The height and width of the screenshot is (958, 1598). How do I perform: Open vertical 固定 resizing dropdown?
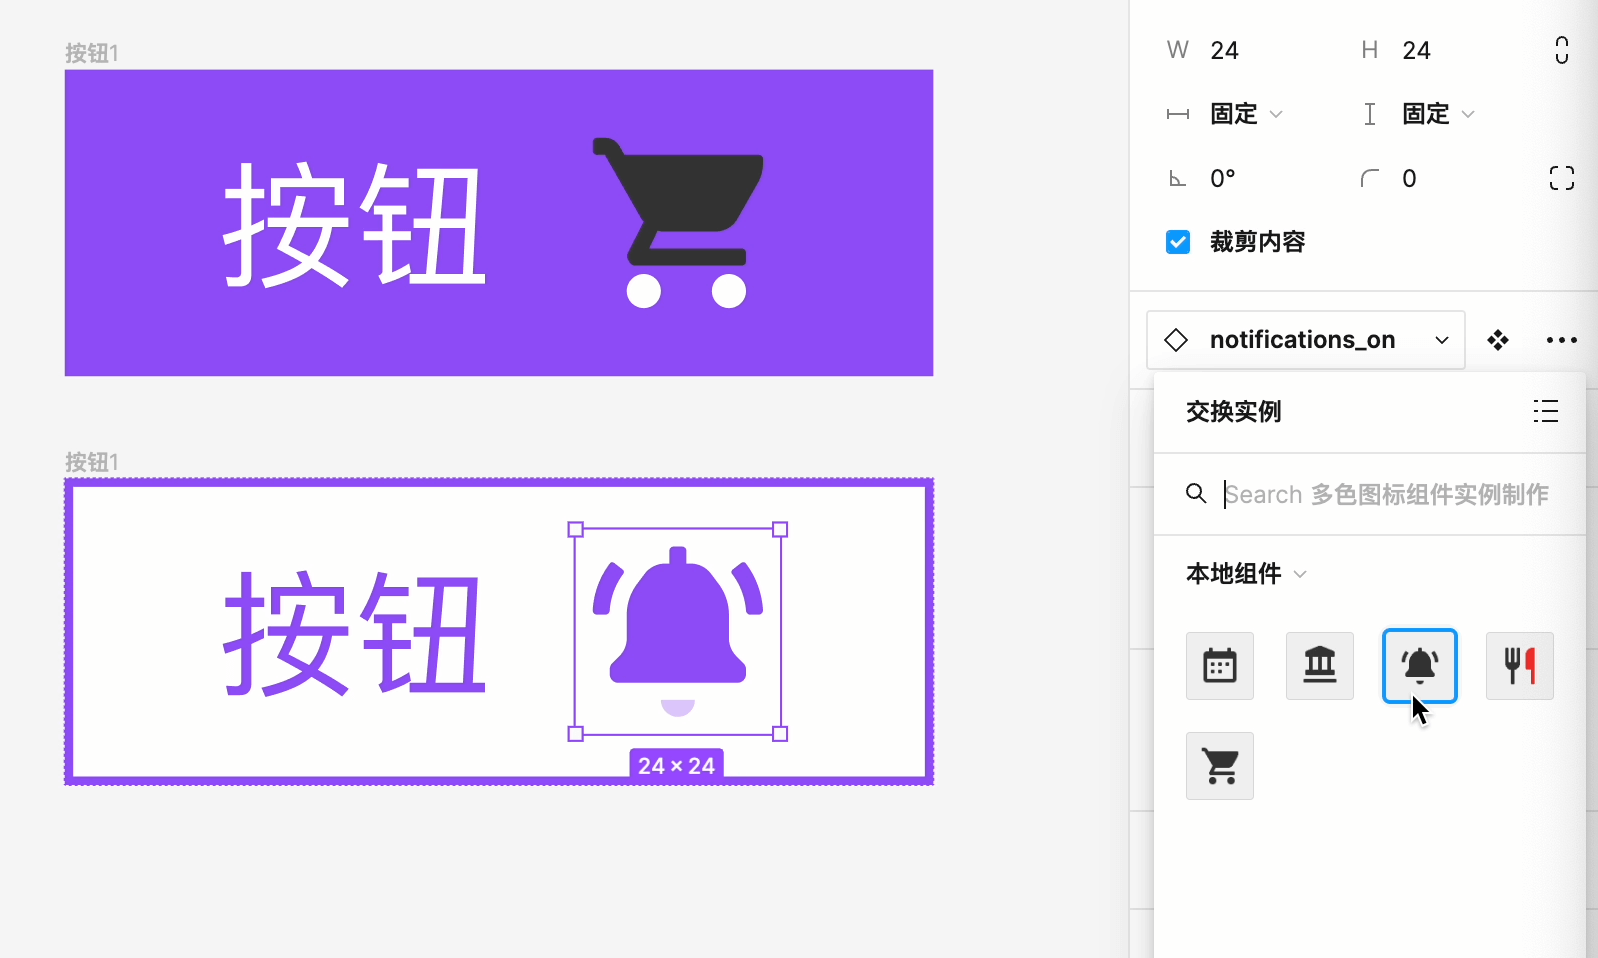point(1438,114)
